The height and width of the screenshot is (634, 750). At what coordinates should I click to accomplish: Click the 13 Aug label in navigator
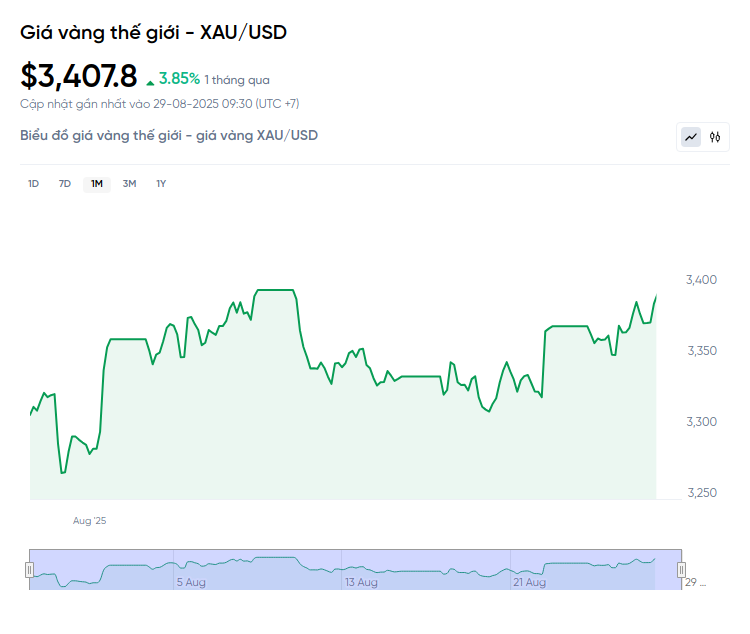[361, 582]
